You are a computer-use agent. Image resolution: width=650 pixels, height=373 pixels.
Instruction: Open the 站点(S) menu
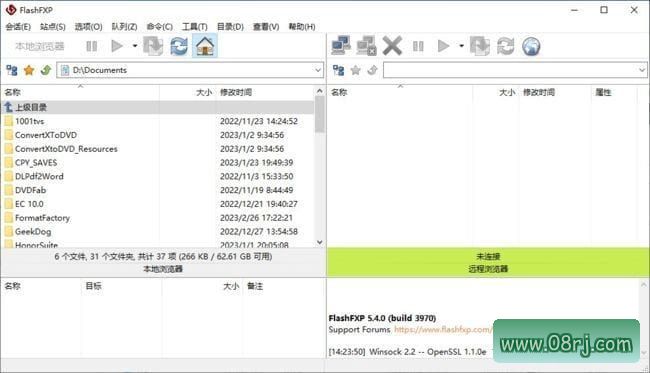click(x=53, y=27)
